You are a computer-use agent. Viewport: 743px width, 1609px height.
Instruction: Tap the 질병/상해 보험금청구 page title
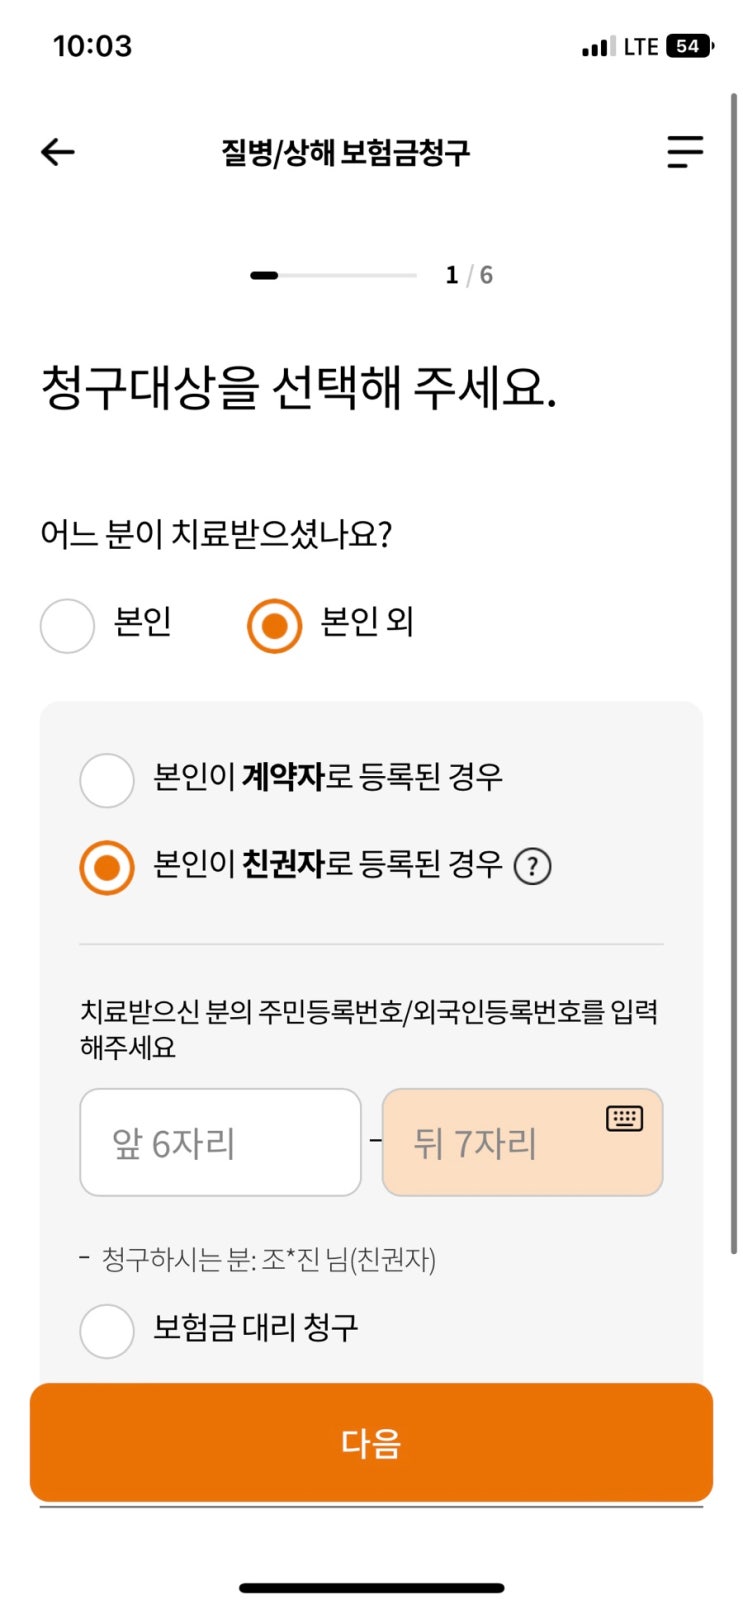click(x=345, y=153)
